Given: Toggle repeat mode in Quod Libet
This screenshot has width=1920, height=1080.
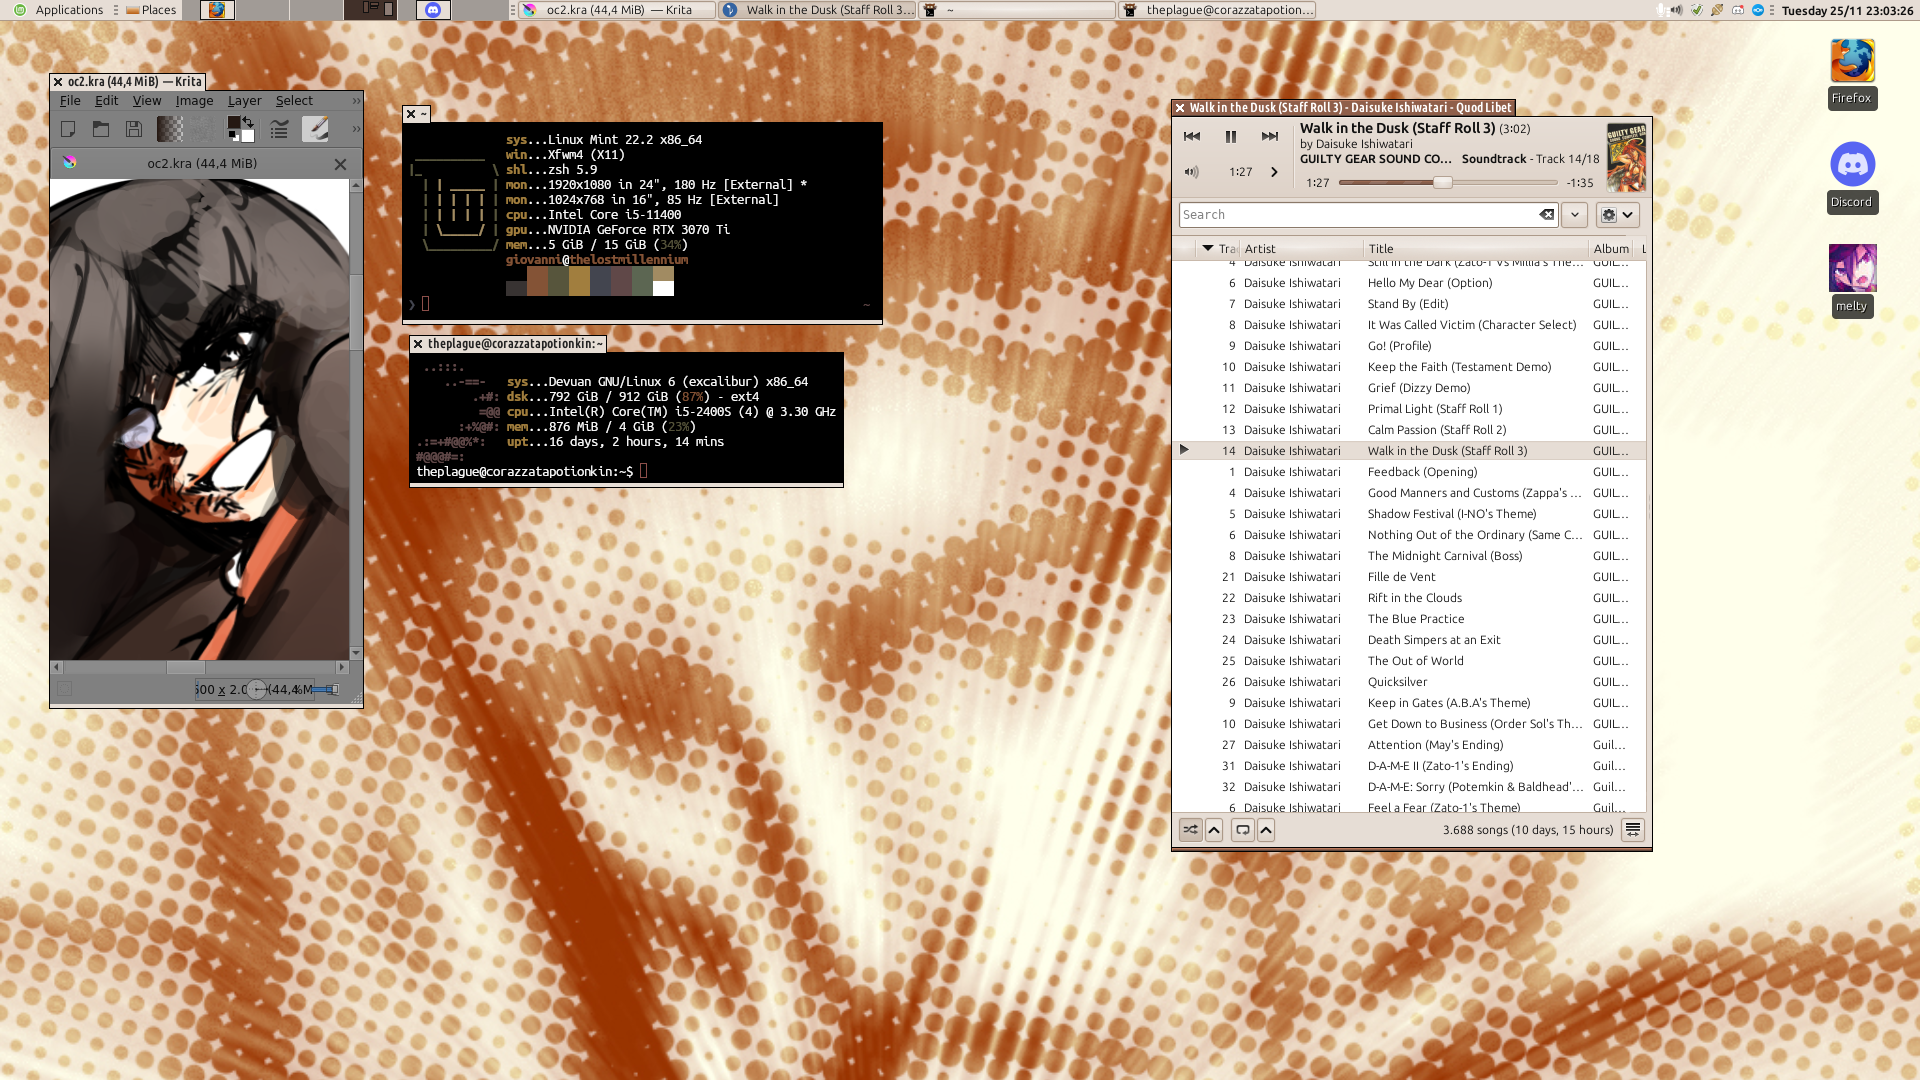Looking at the screenshot, I should tap(1242, 830).
